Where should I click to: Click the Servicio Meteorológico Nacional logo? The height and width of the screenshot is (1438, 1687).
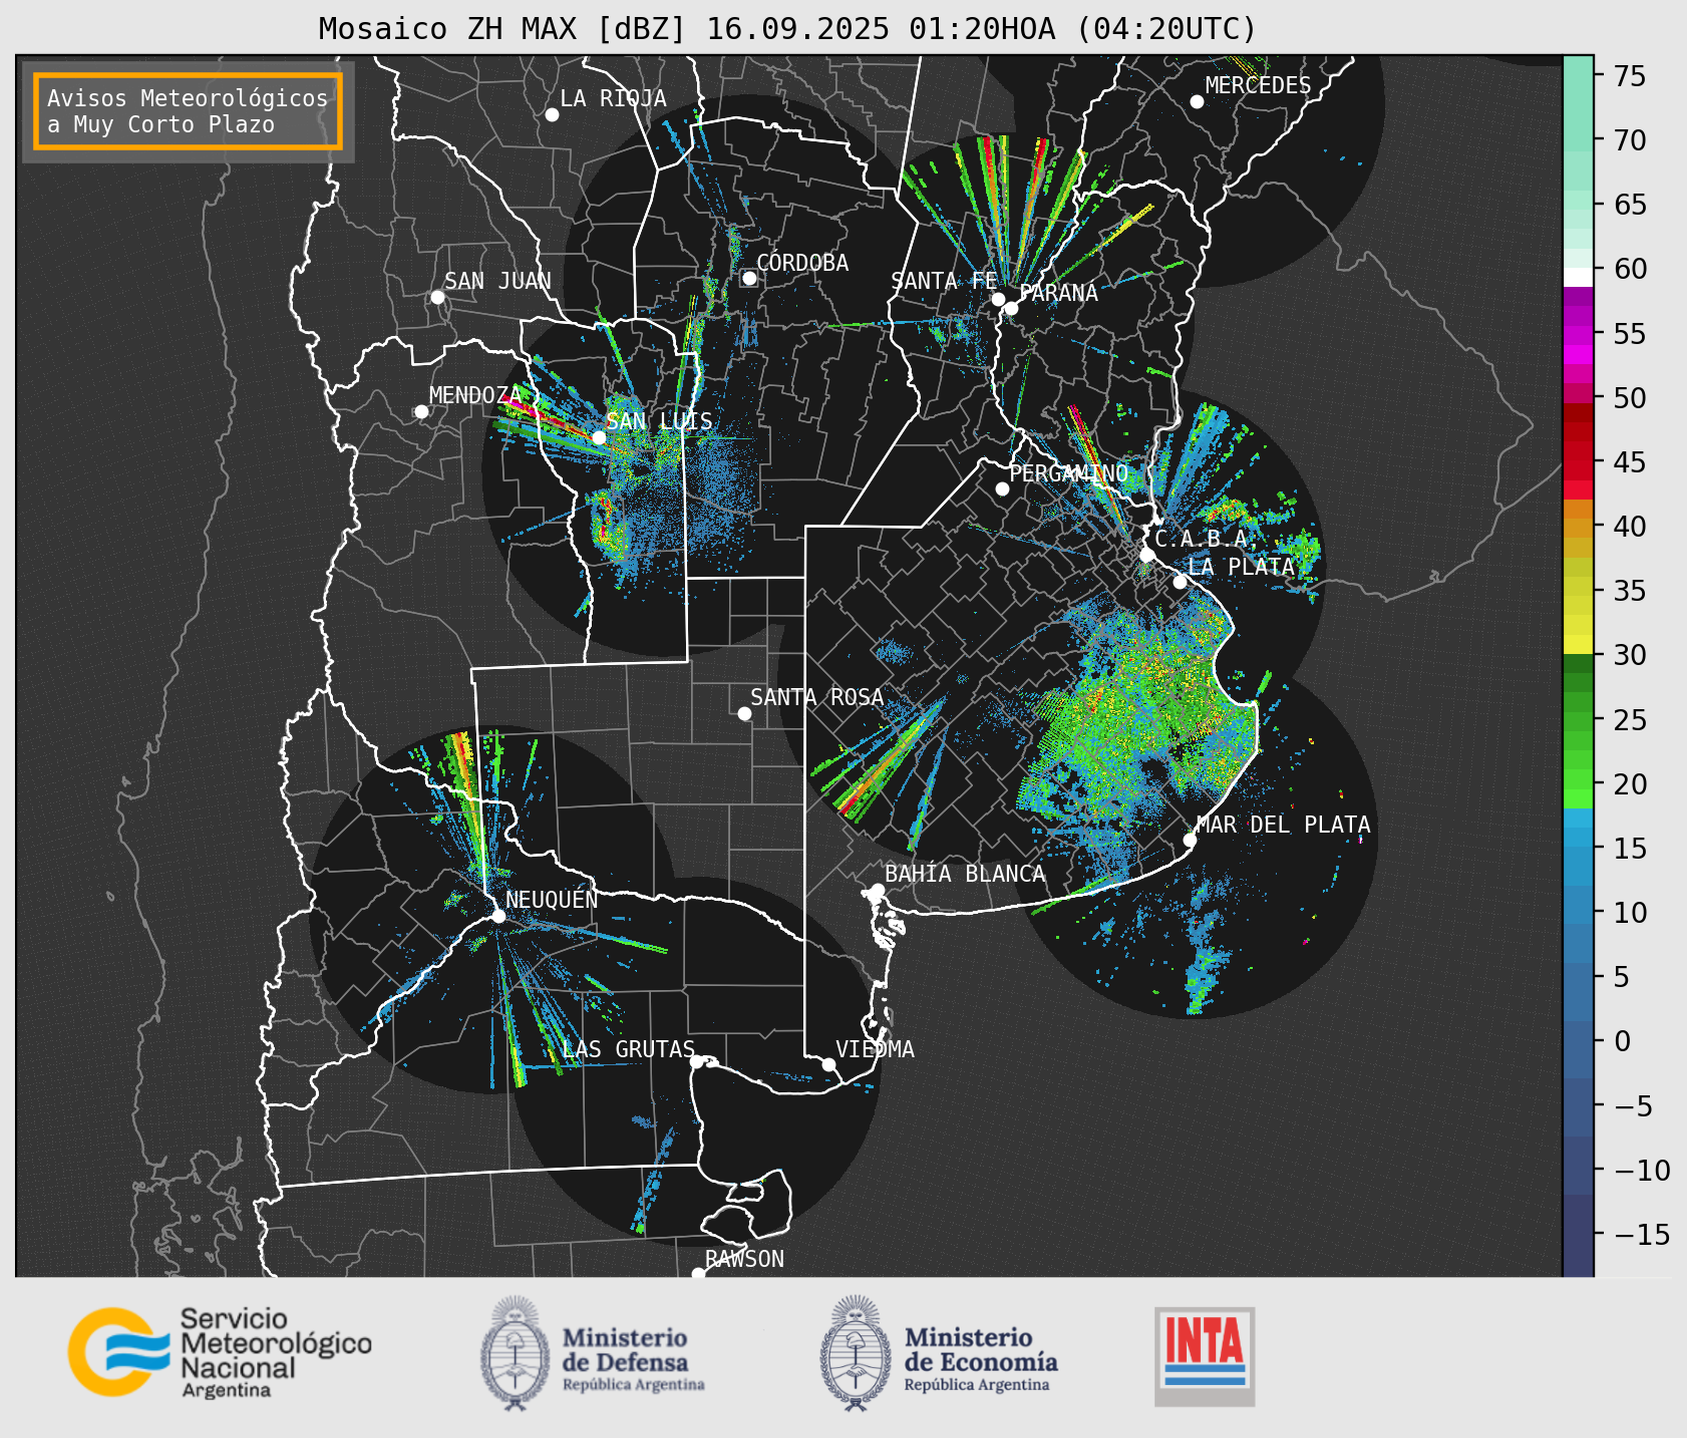click(x=218, y=1352)
